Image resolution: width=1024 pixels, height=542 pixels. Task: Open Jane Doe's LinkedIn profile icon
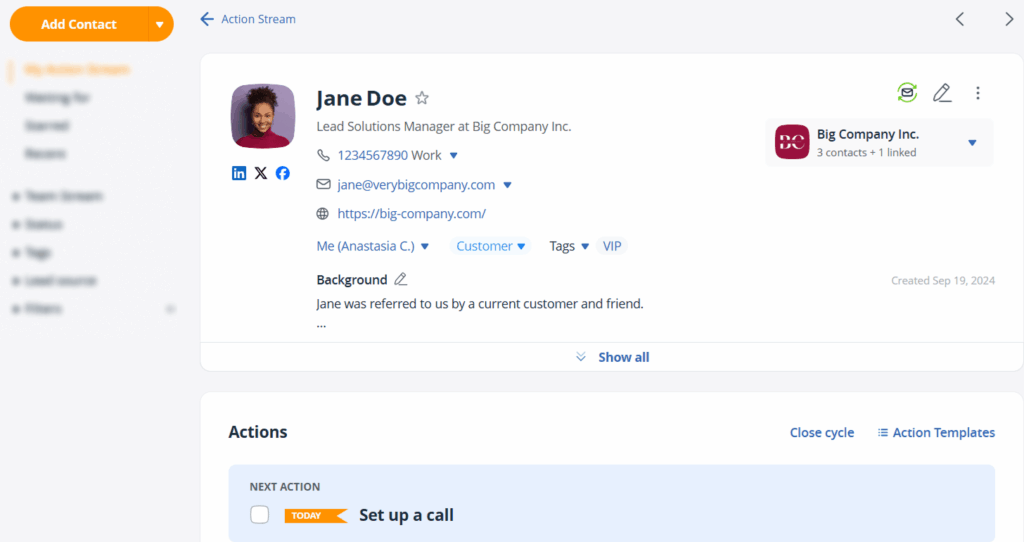tap(239, 173)
